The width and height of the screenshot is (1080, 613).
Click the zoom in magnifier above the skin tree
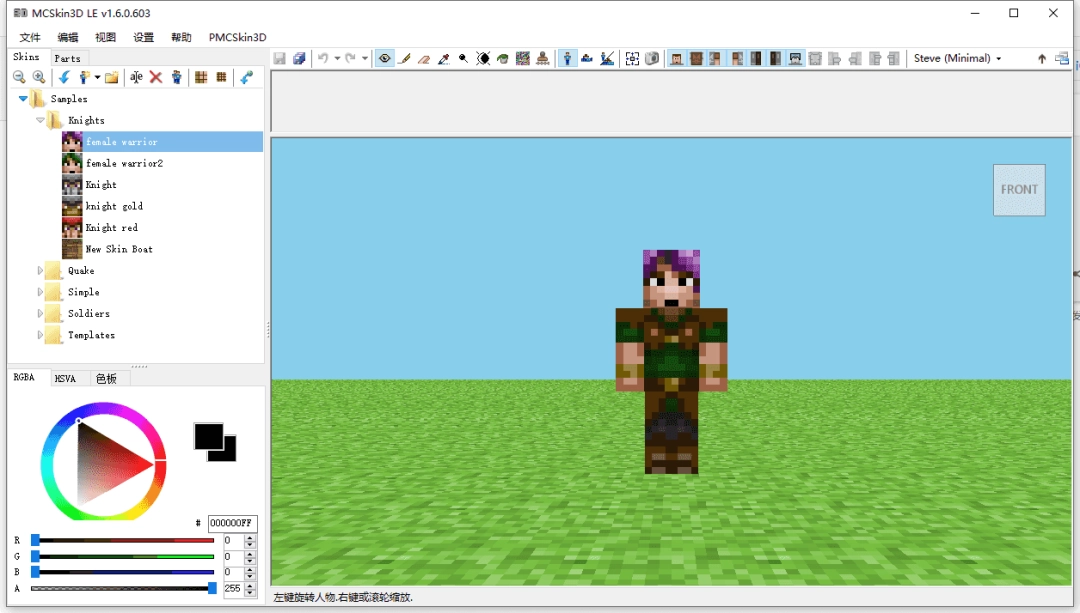click(x=38, y=77)
